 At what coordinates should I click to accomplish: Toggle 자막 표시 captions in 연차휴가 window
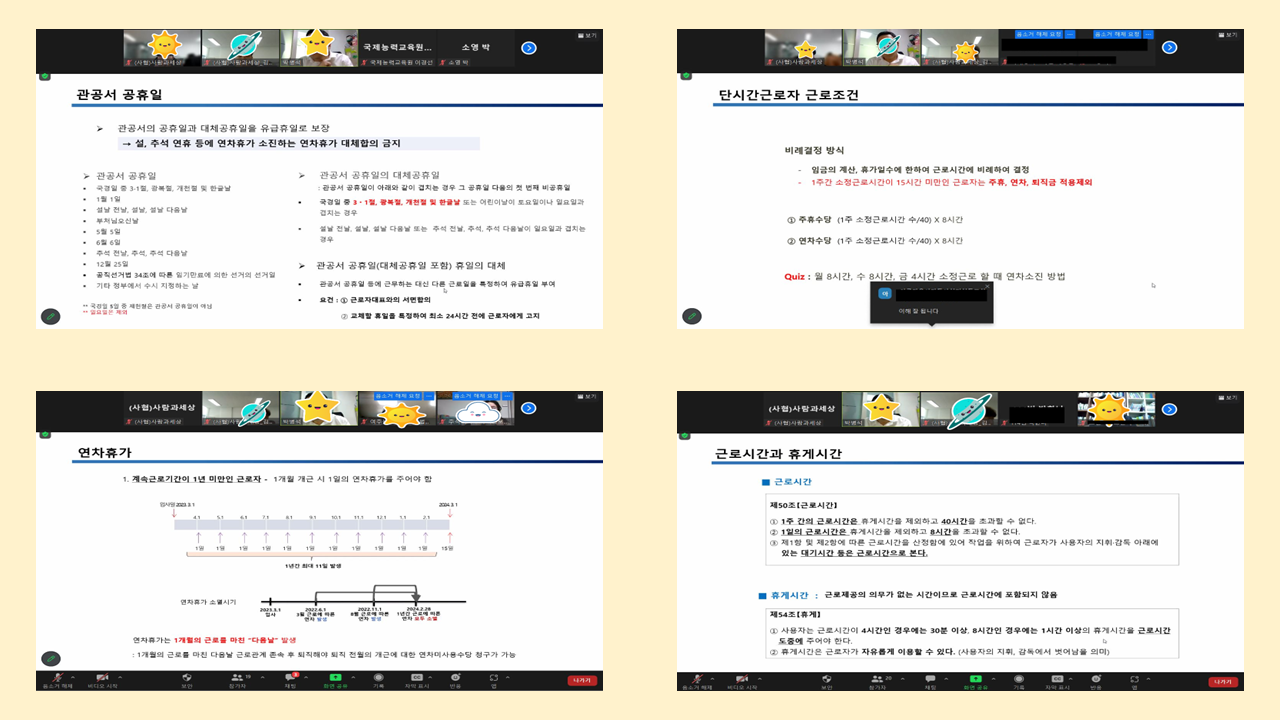pos(417,679)
